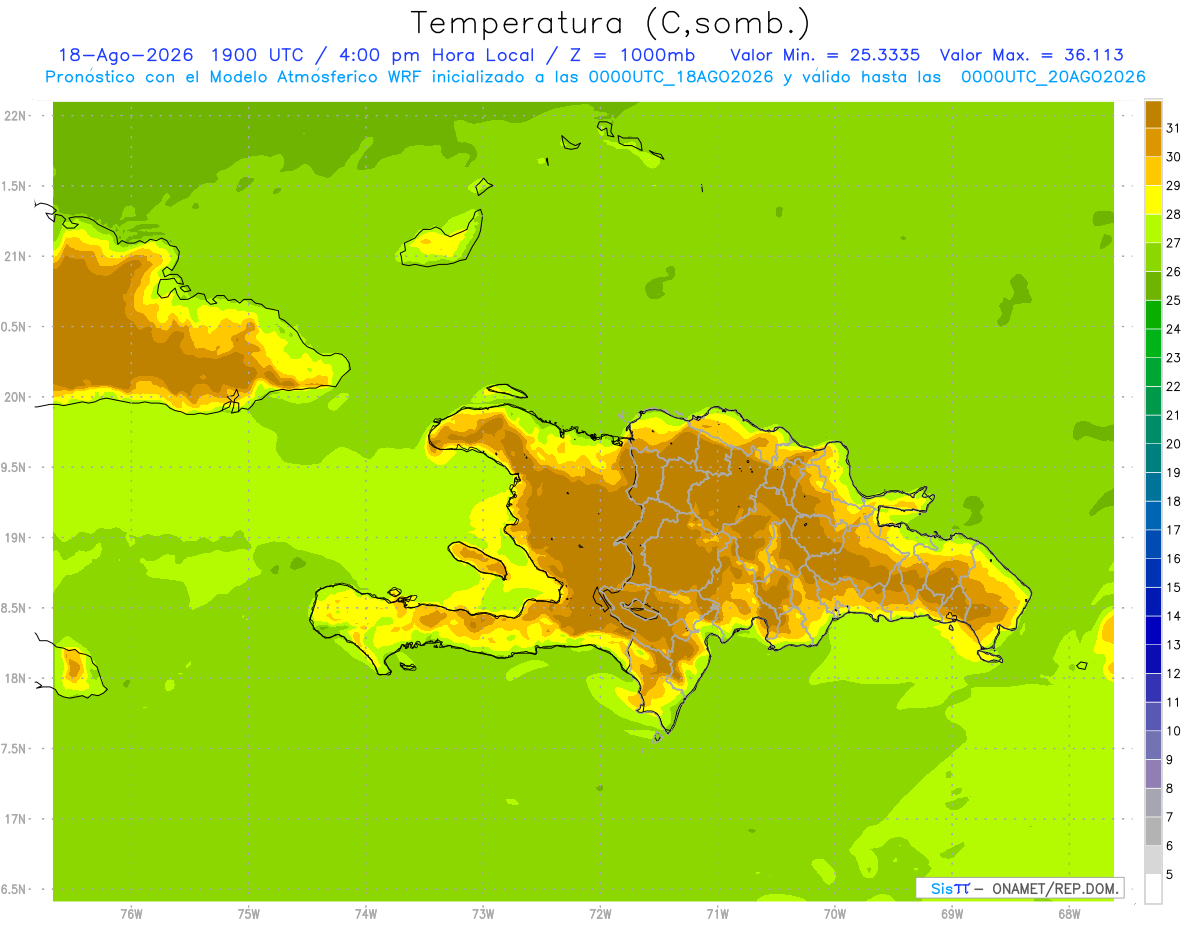Click the legend value "14"

coord(1173,616)
